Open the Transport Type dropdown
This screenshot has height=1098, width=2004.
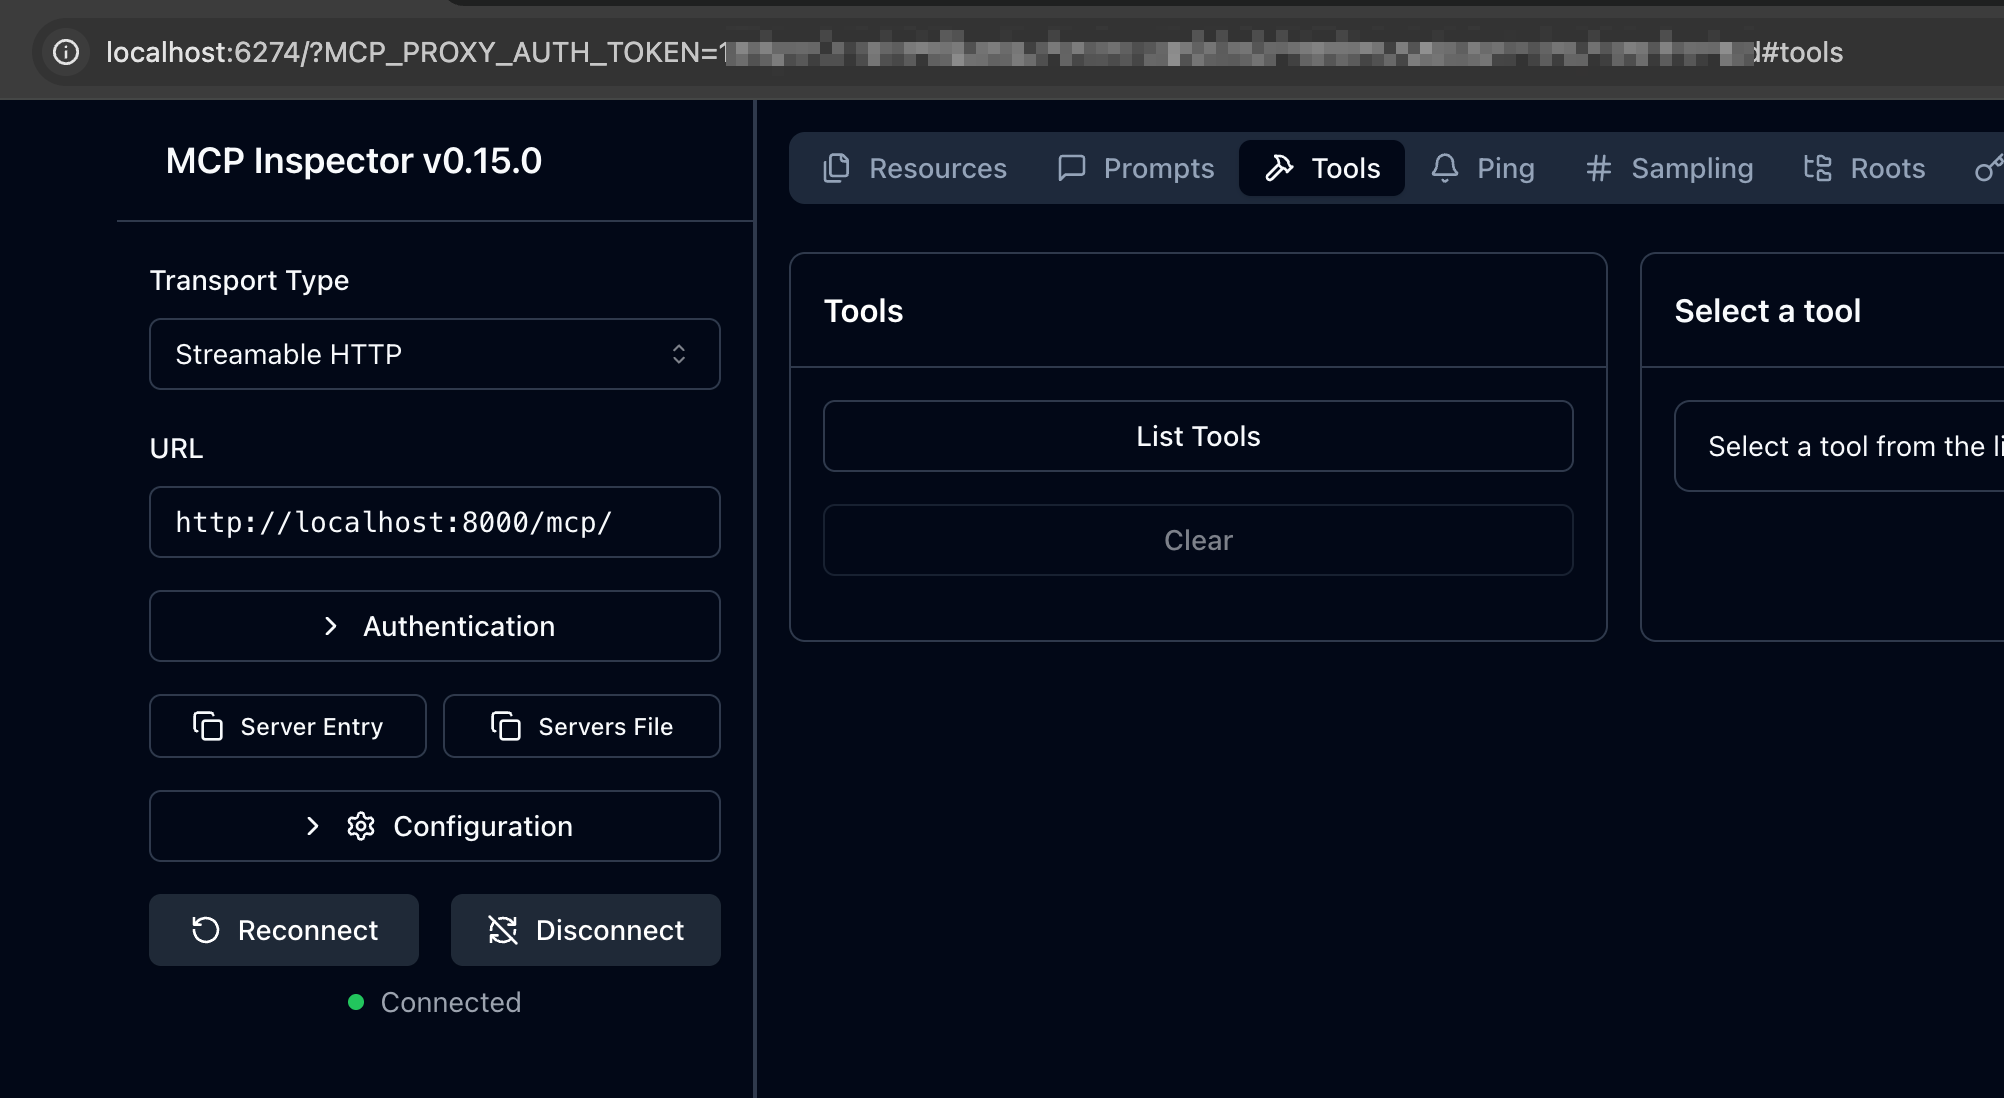pos(434,354)
